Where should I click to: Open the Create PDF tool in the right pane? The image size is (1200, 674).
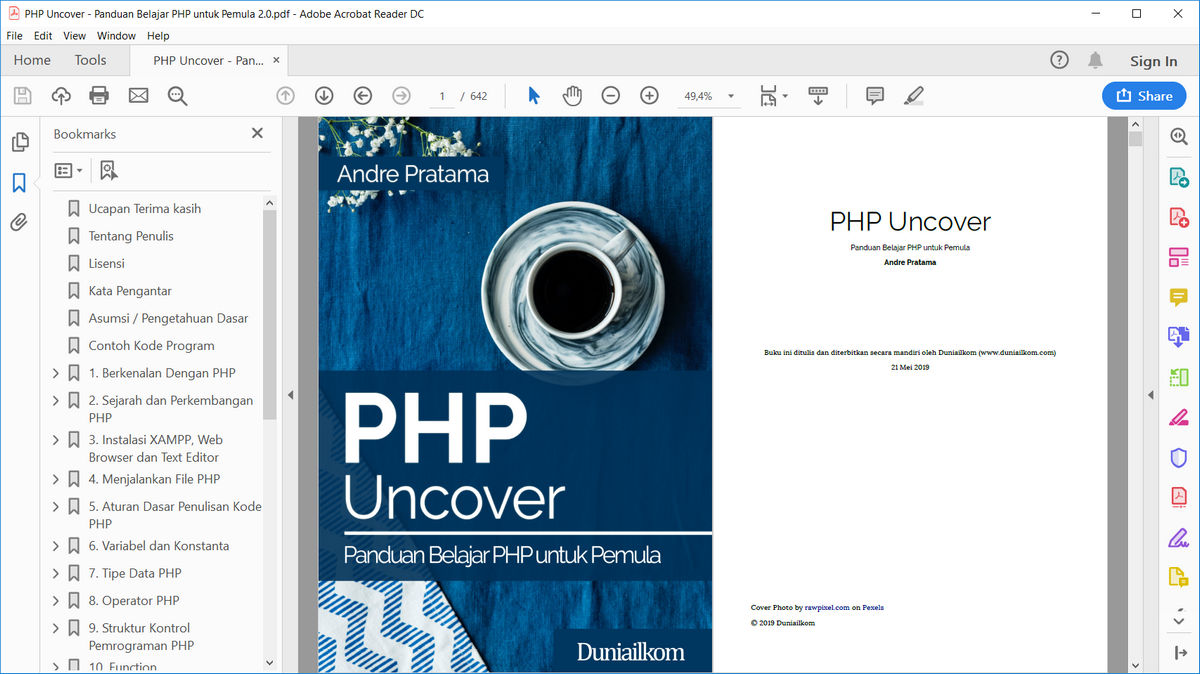1179,217
